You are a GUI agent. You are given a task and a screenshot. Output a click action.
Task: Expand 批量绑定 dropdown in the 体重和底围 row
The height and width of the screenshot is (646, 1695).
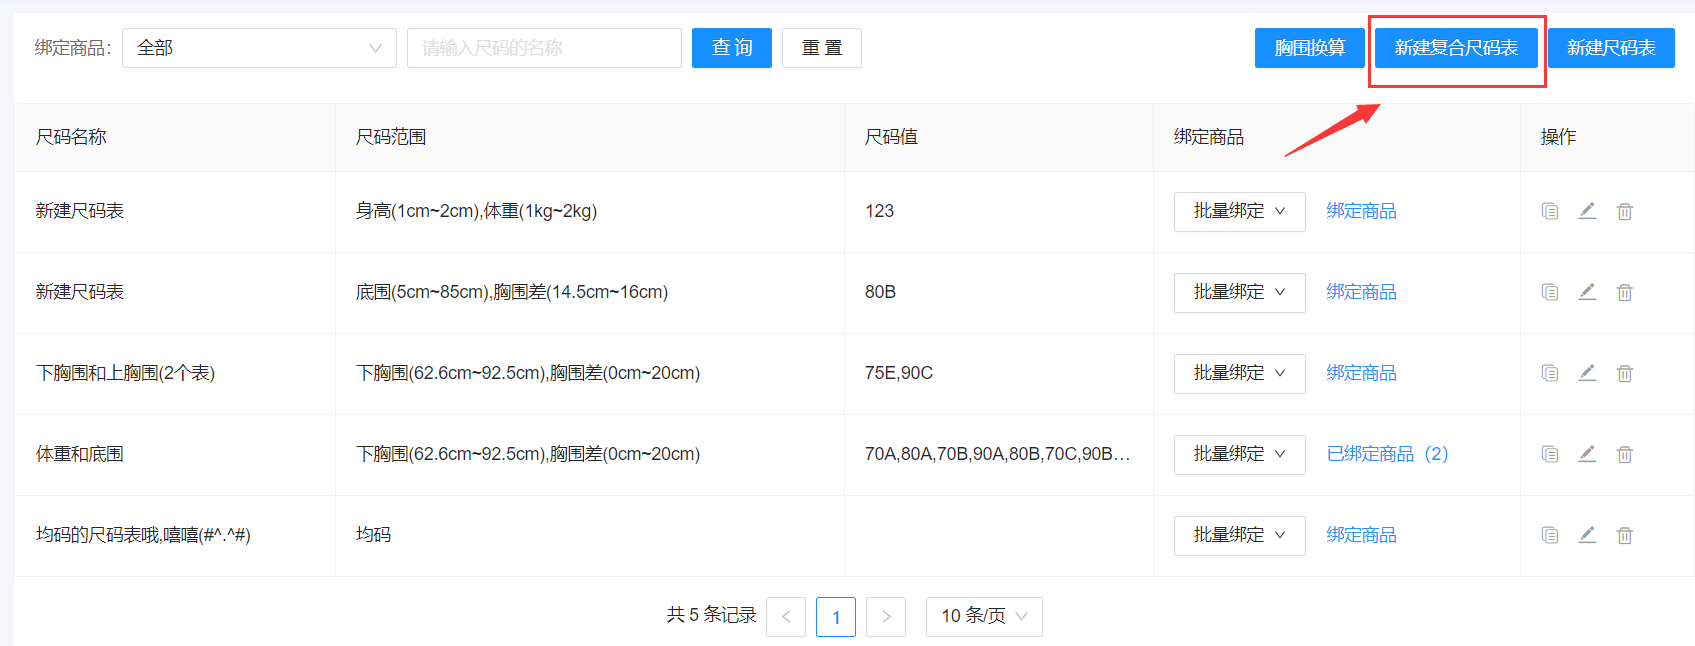coord(1239,454)
